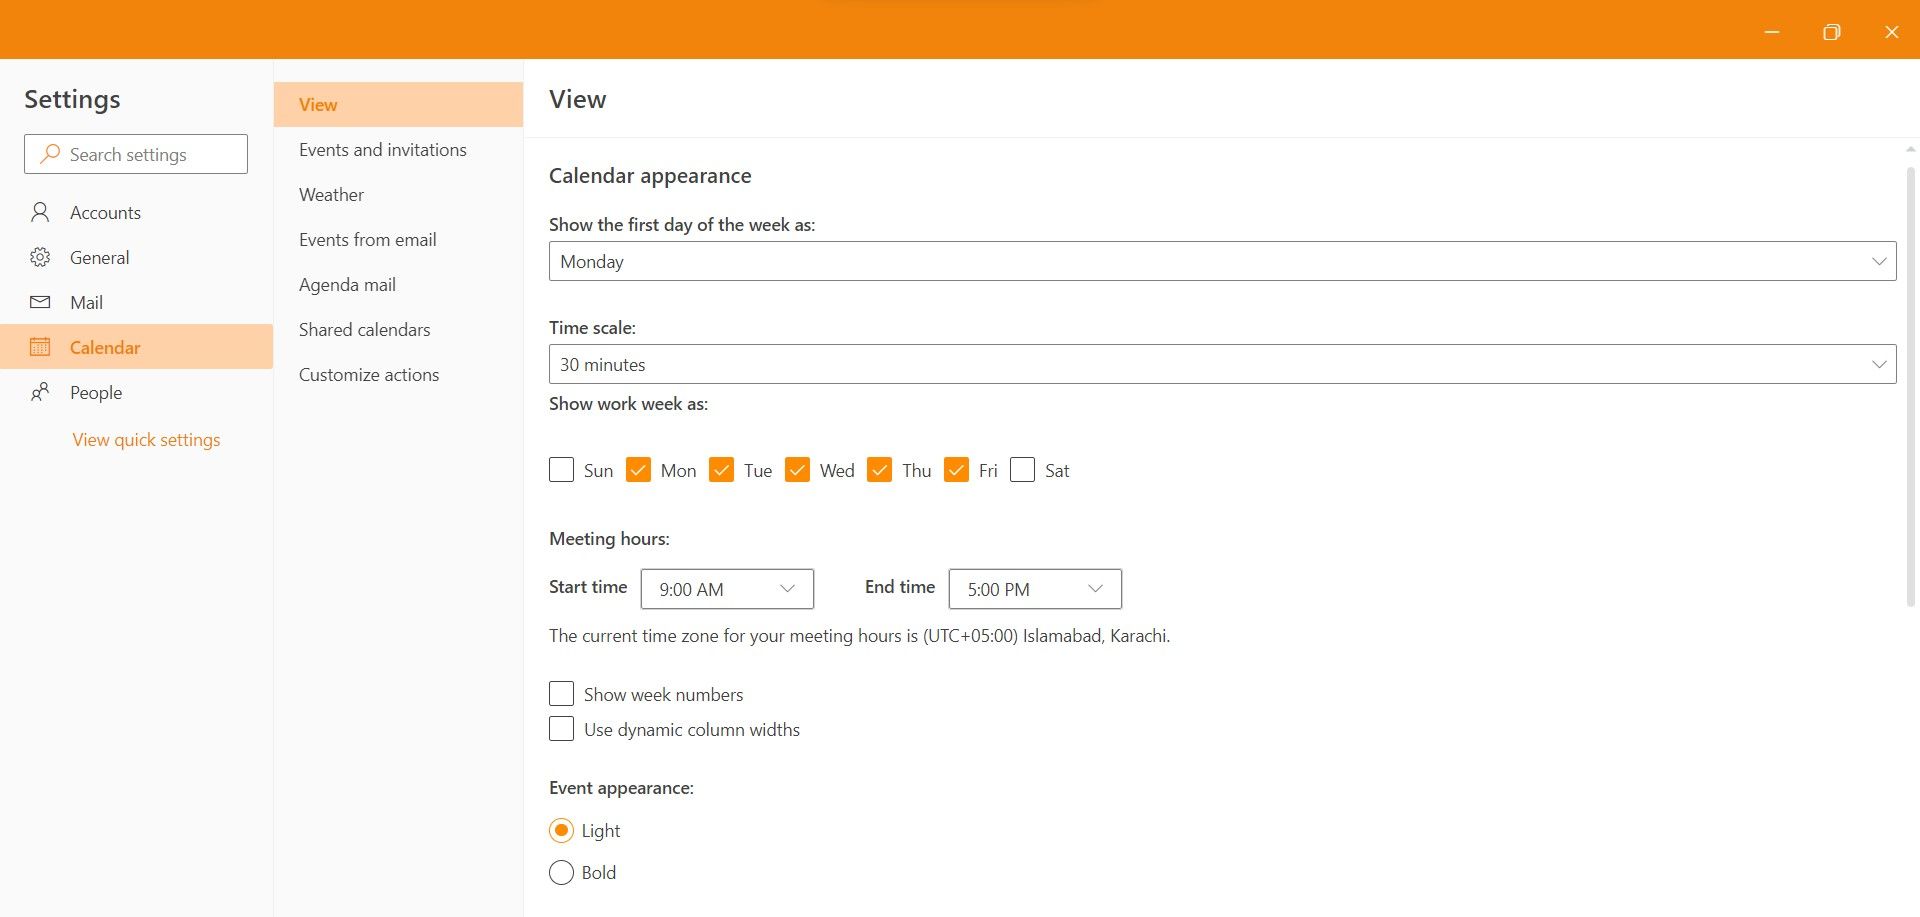Click the People contacts icon
The height and width of the screenshot is (917, 1920).
coord(40,392)
